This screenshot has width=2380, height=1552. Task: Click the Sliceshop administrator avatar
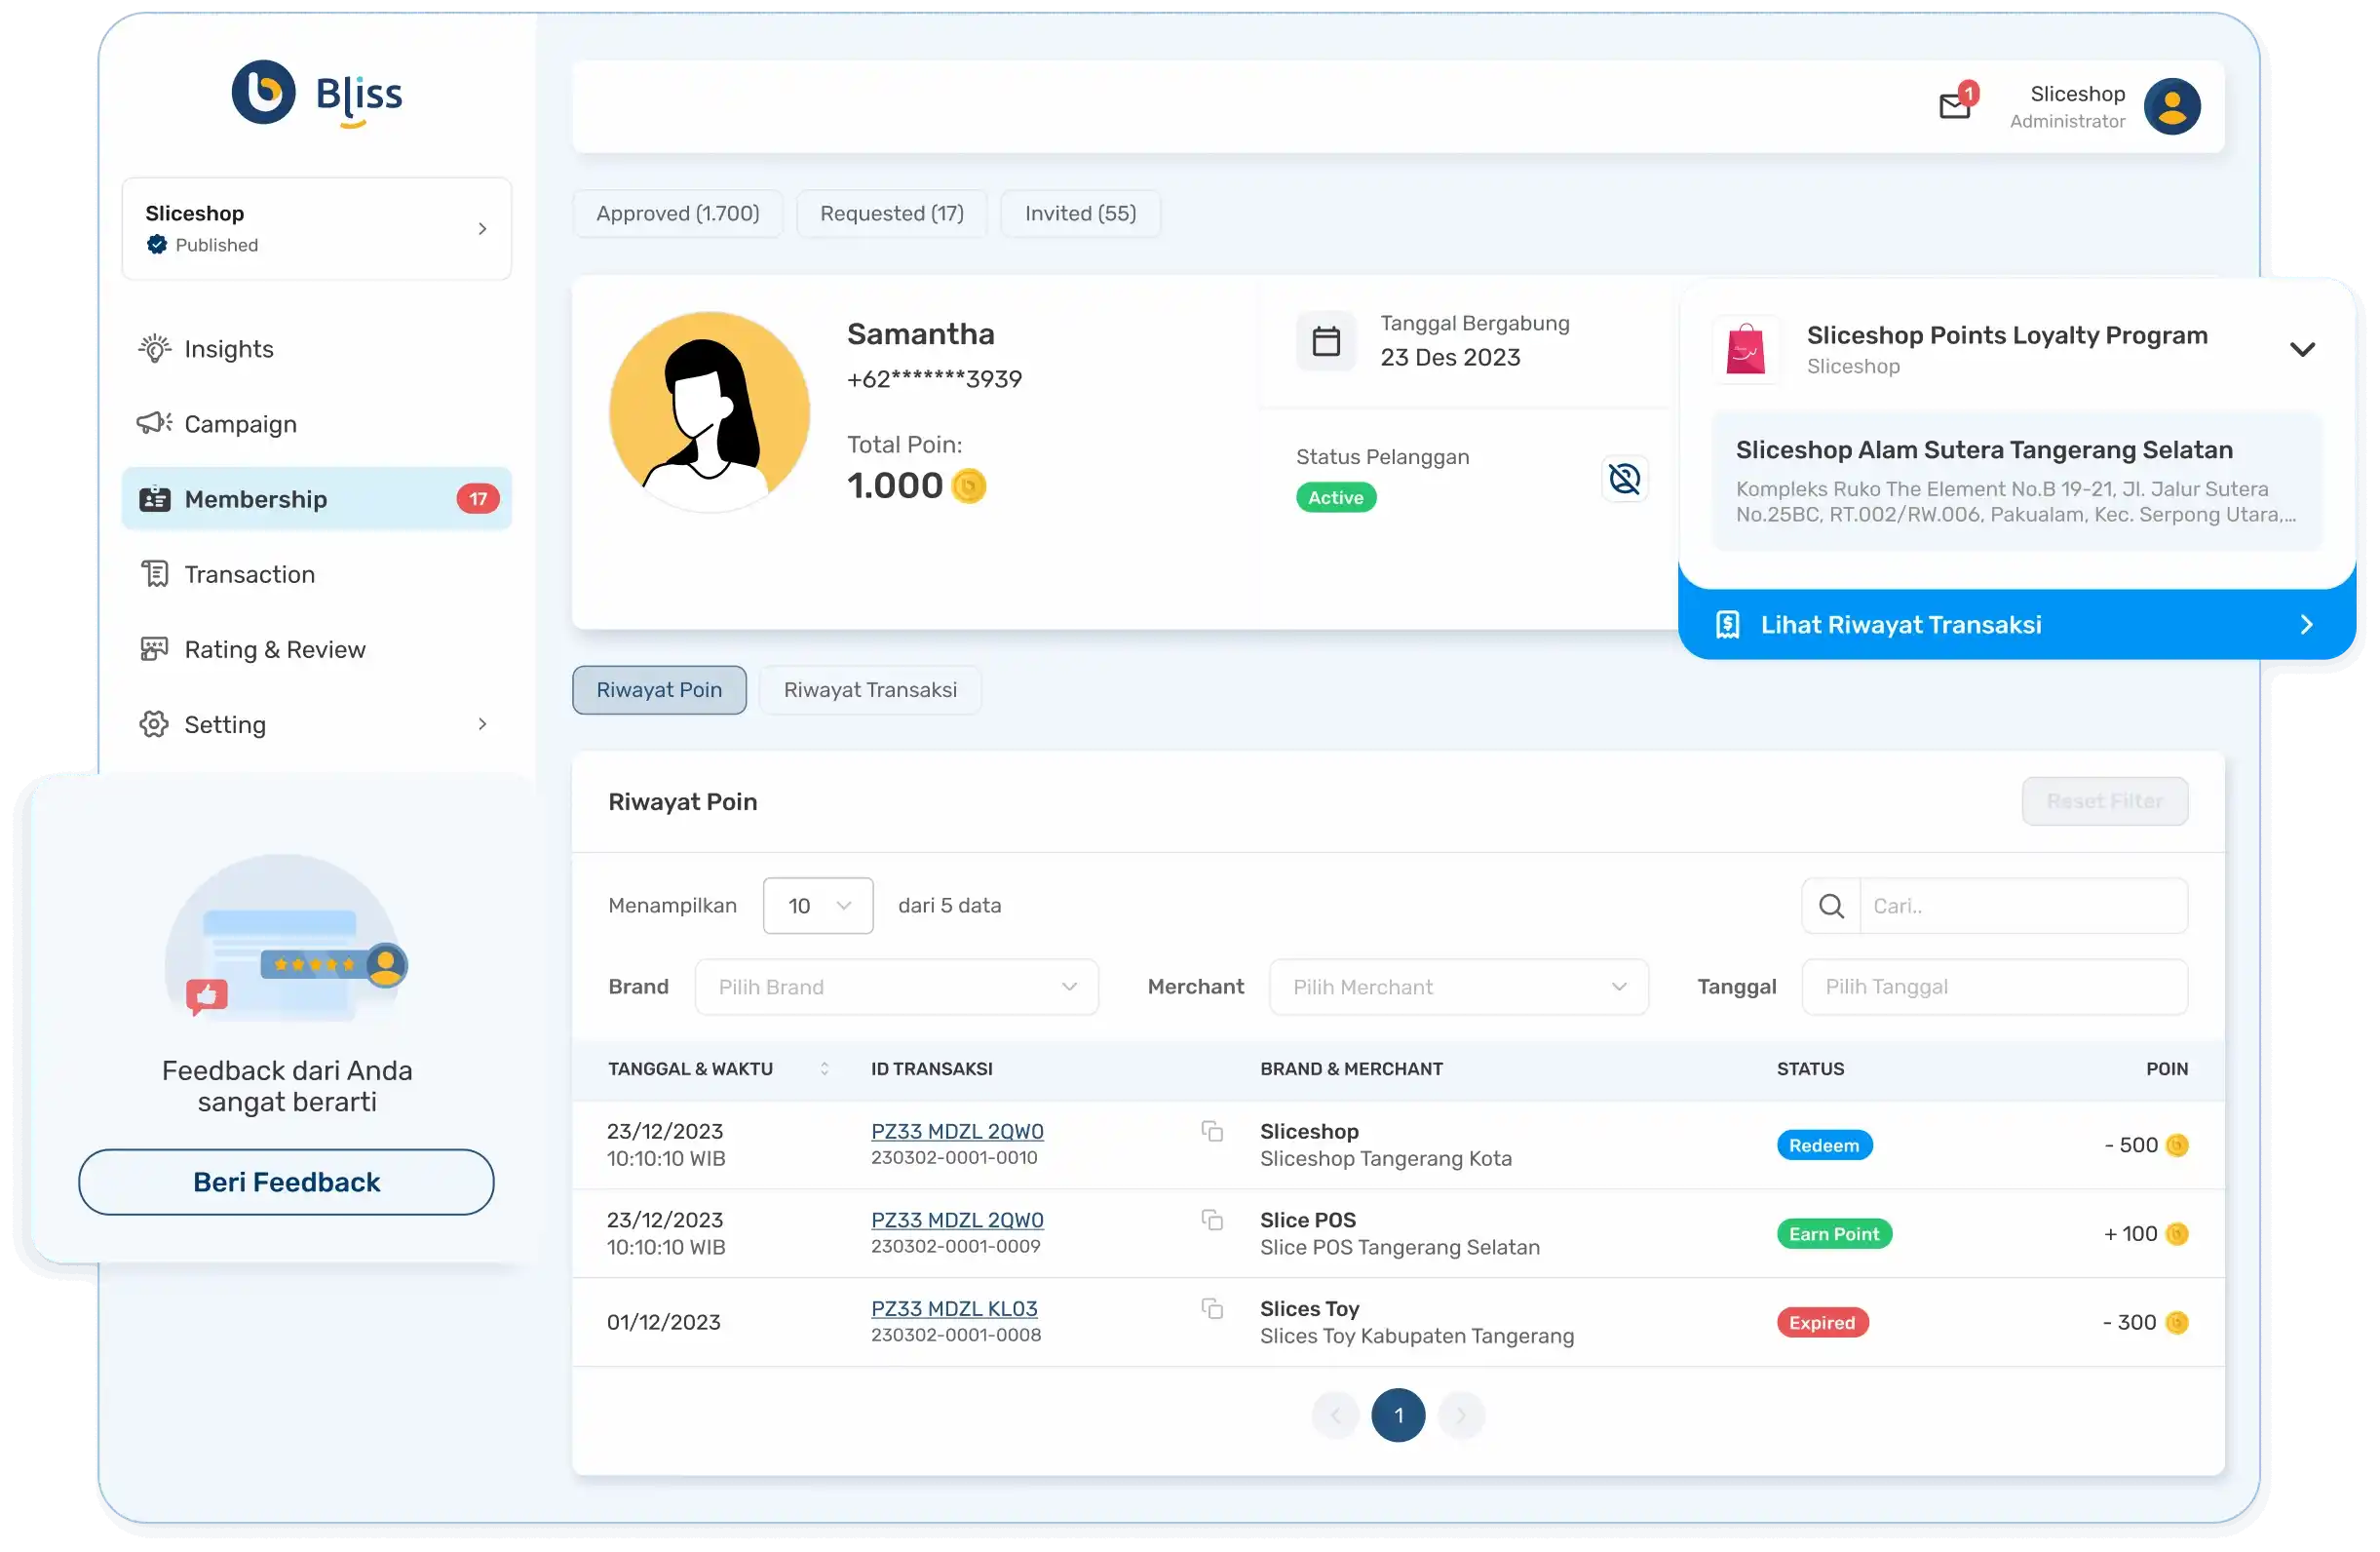point(2171,106)
